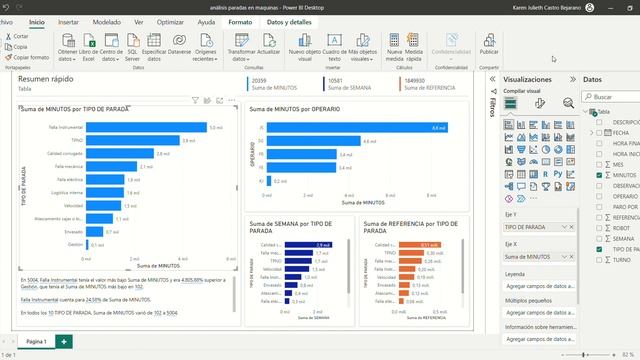640x360 pixels.
Task: Click the zoom slider handle
Action: pyautogui.click(x=584, y=355)
